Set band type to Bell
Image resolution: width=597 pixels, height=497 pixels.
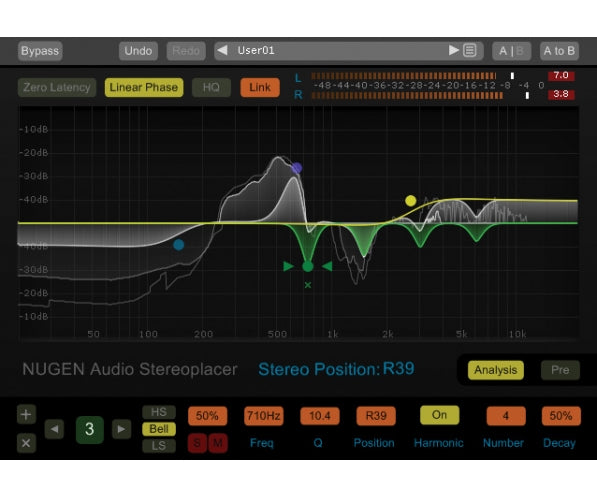(x=159, y=429)
